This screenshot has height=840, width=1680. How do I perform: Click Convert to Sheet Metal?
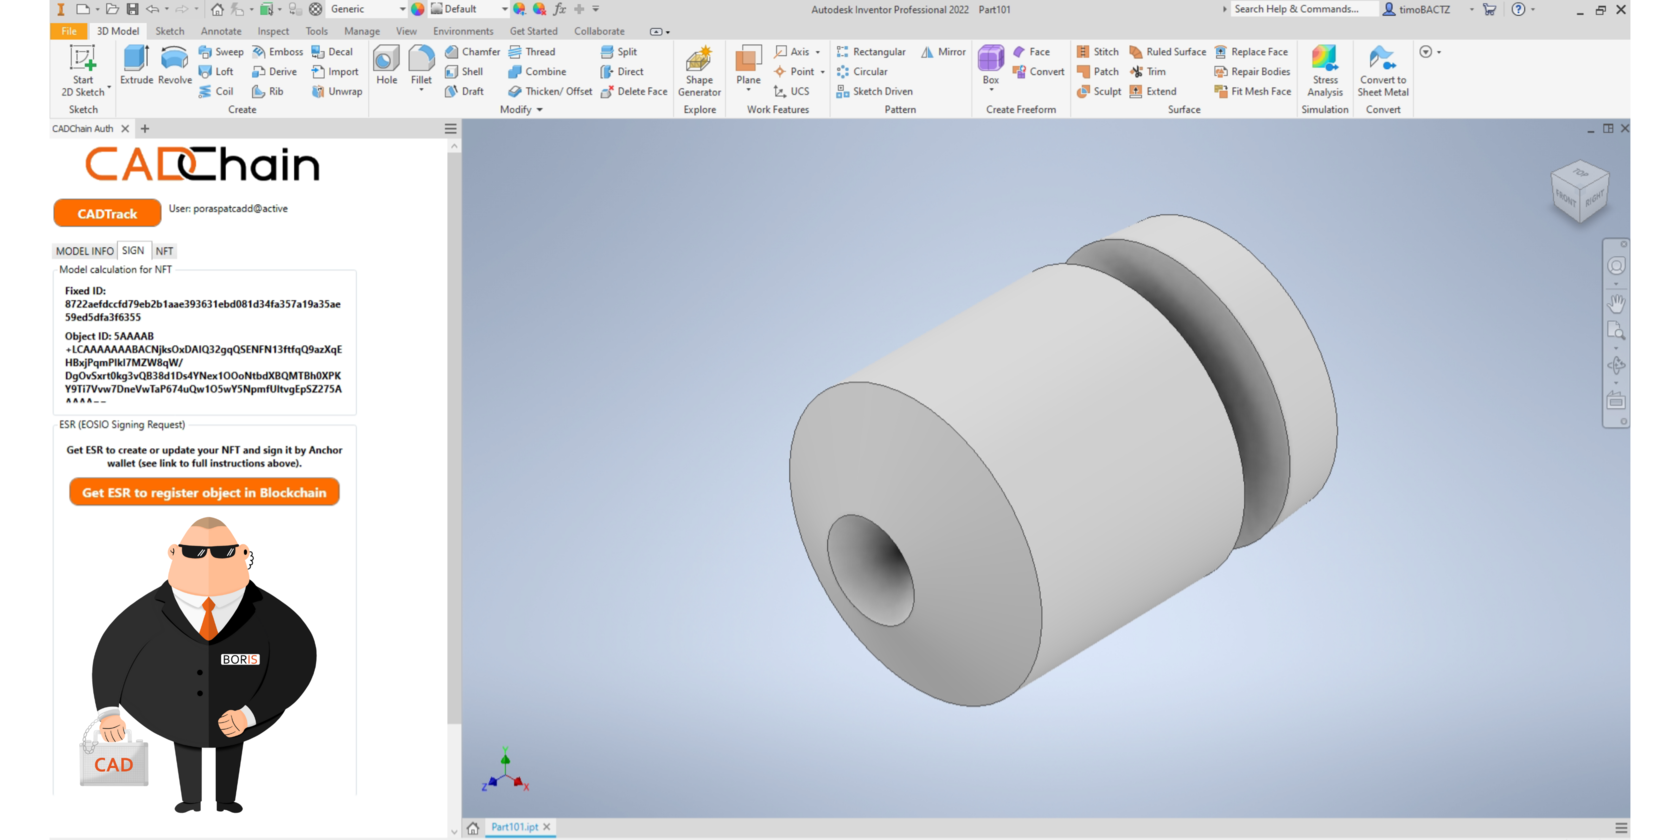(1383, 71)
